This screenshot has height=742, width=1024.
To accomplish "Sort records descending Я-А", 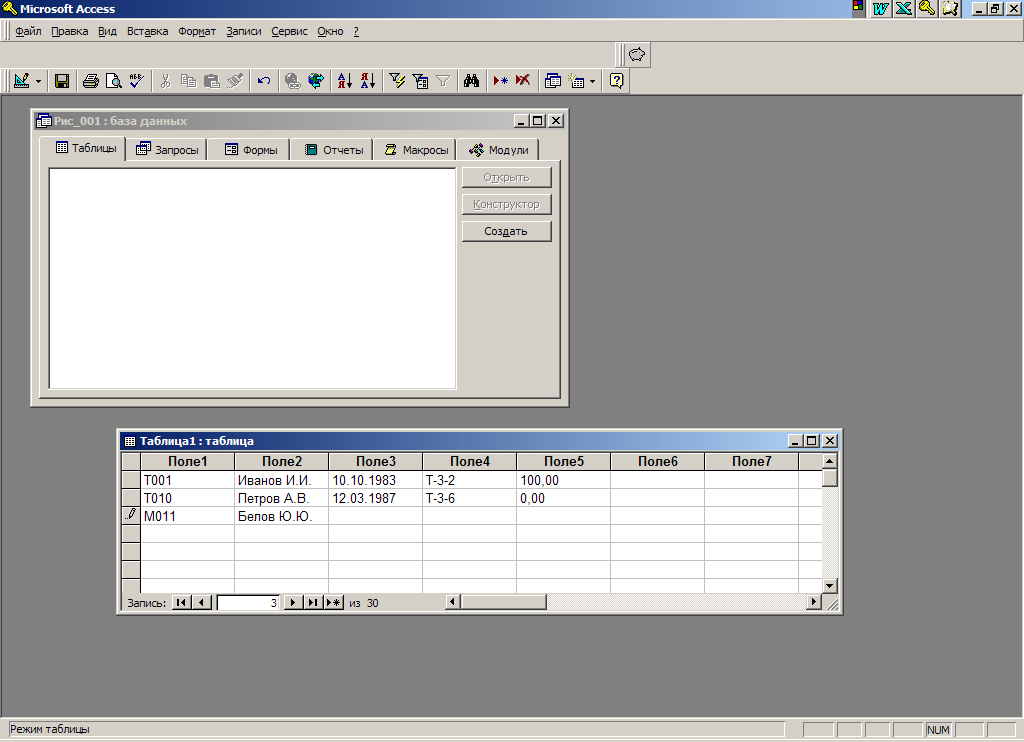I will click(x=368, y=81).
